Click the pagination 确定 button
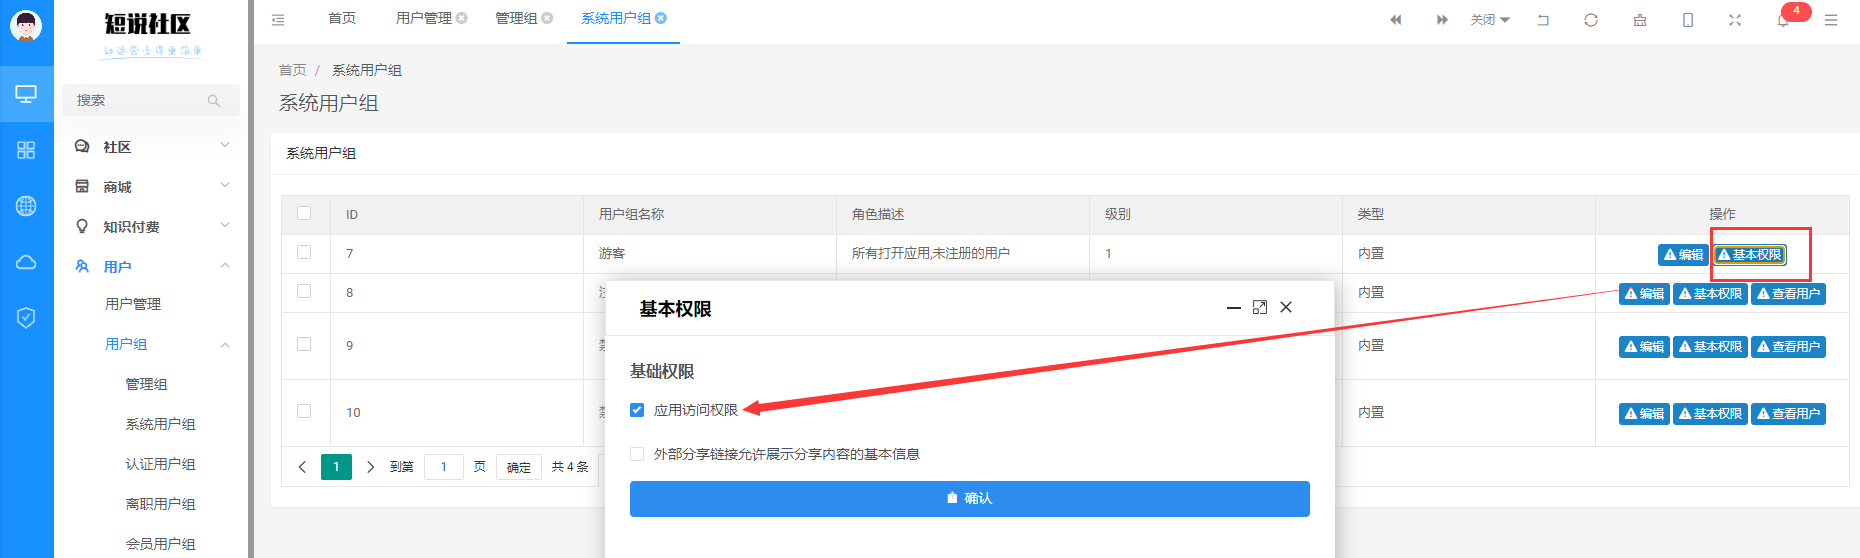1860x558 pixels. 519,467
